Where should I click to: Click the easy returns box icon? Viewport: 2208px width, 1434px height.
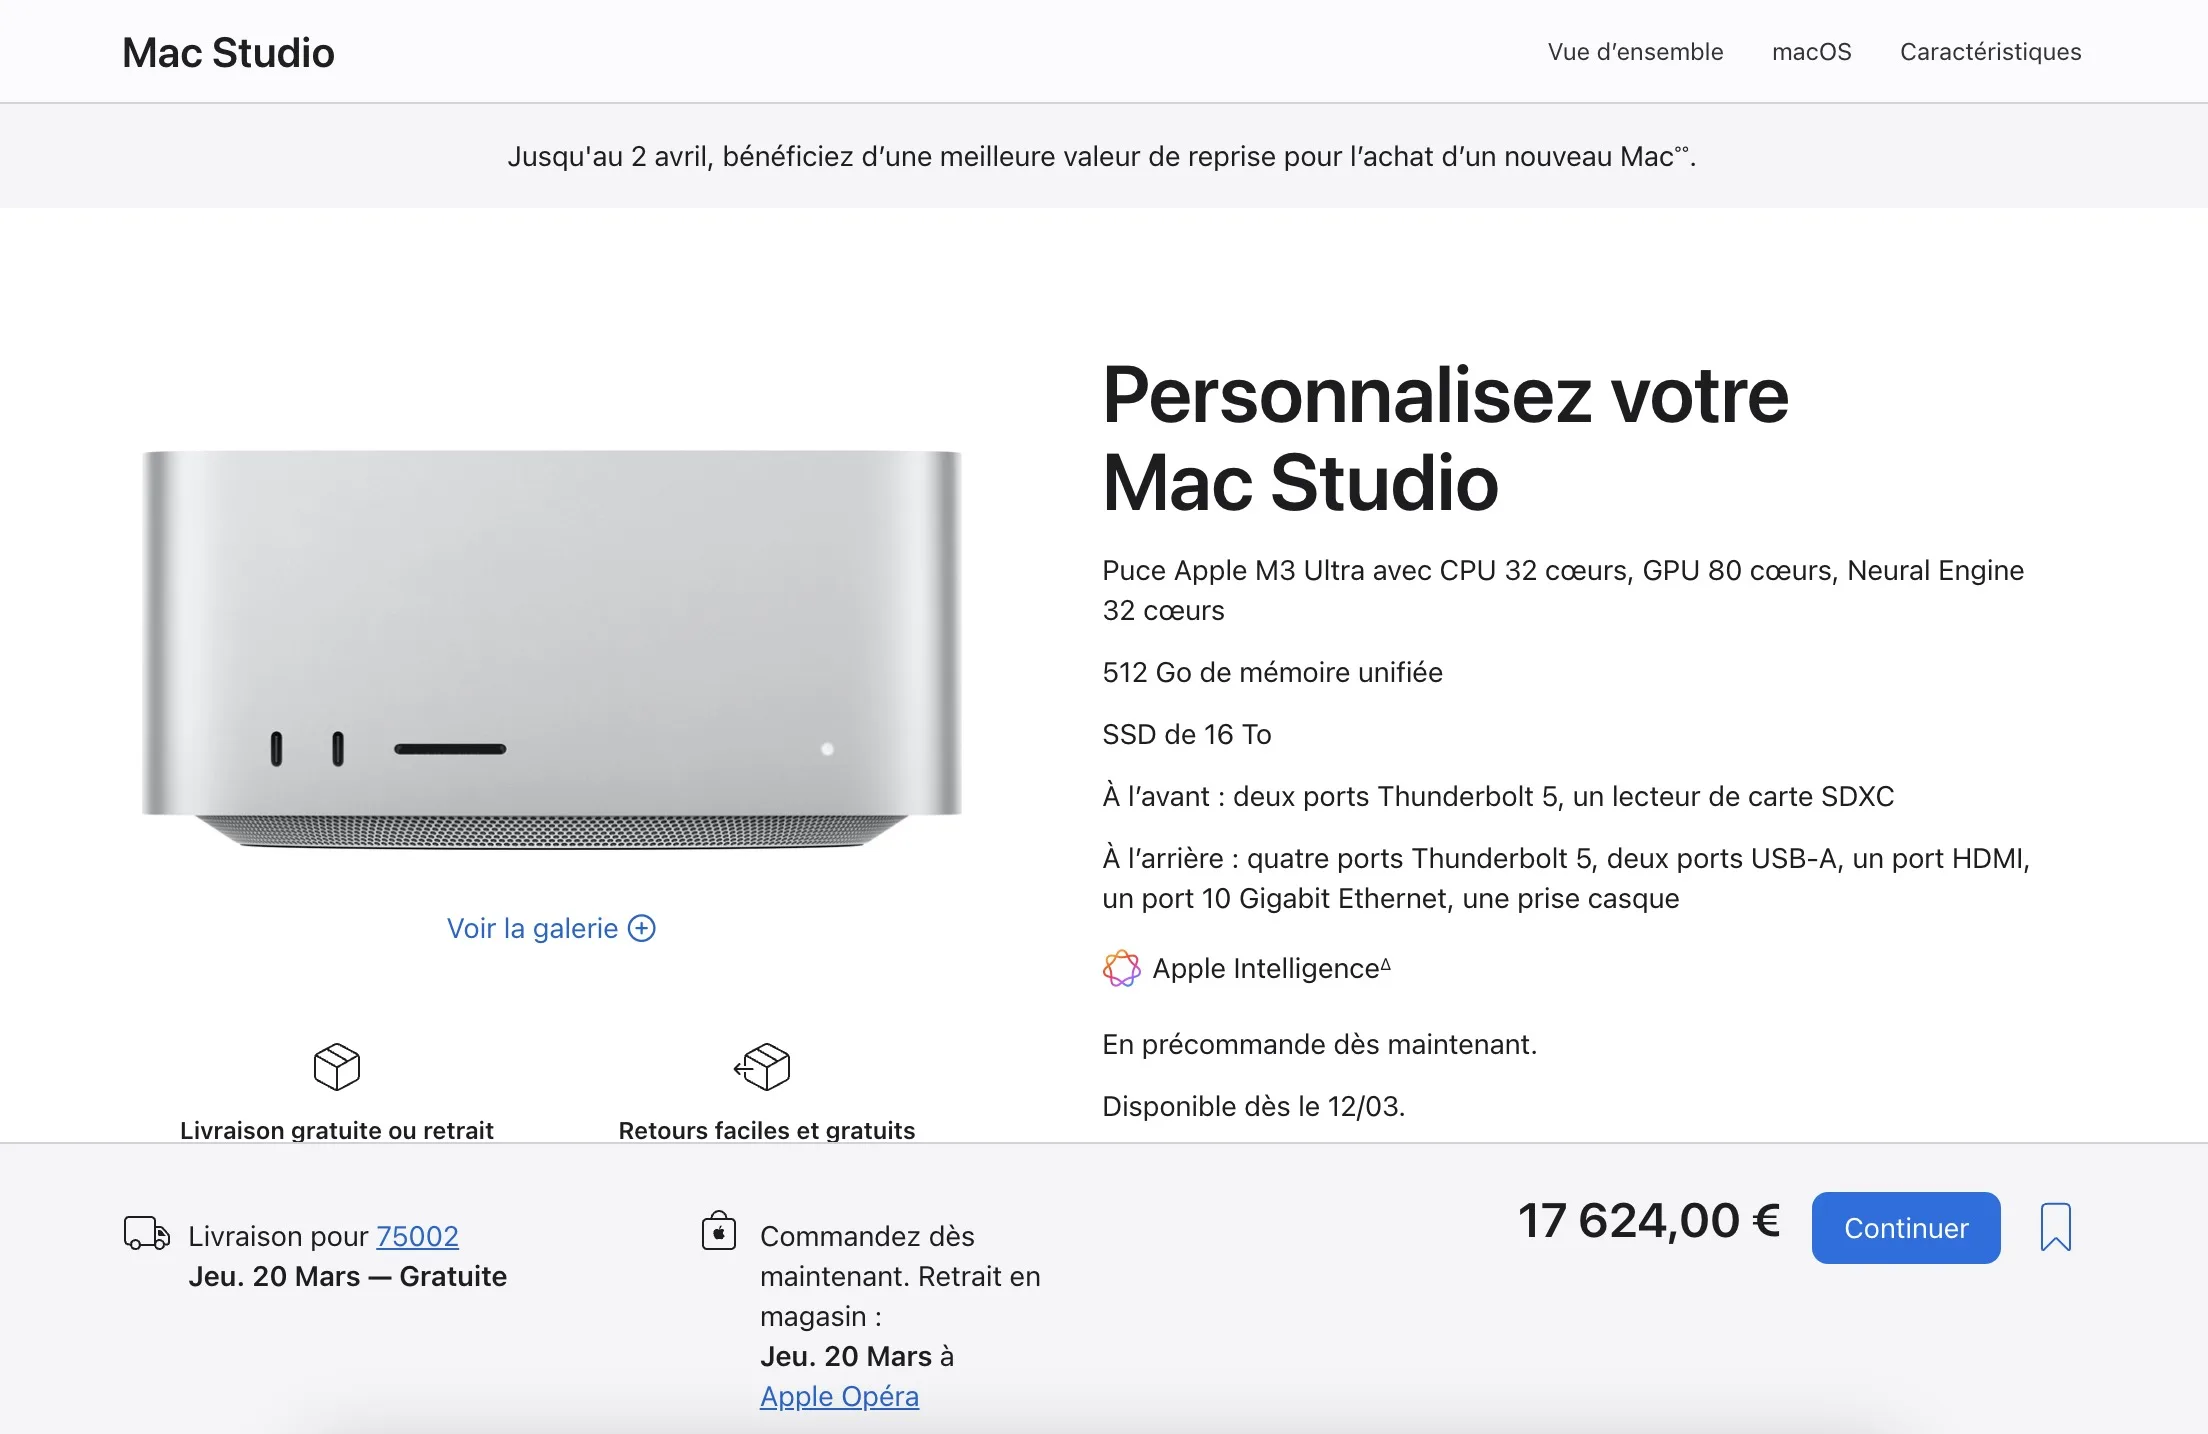pyautogui.click(x=762, y=1067)
